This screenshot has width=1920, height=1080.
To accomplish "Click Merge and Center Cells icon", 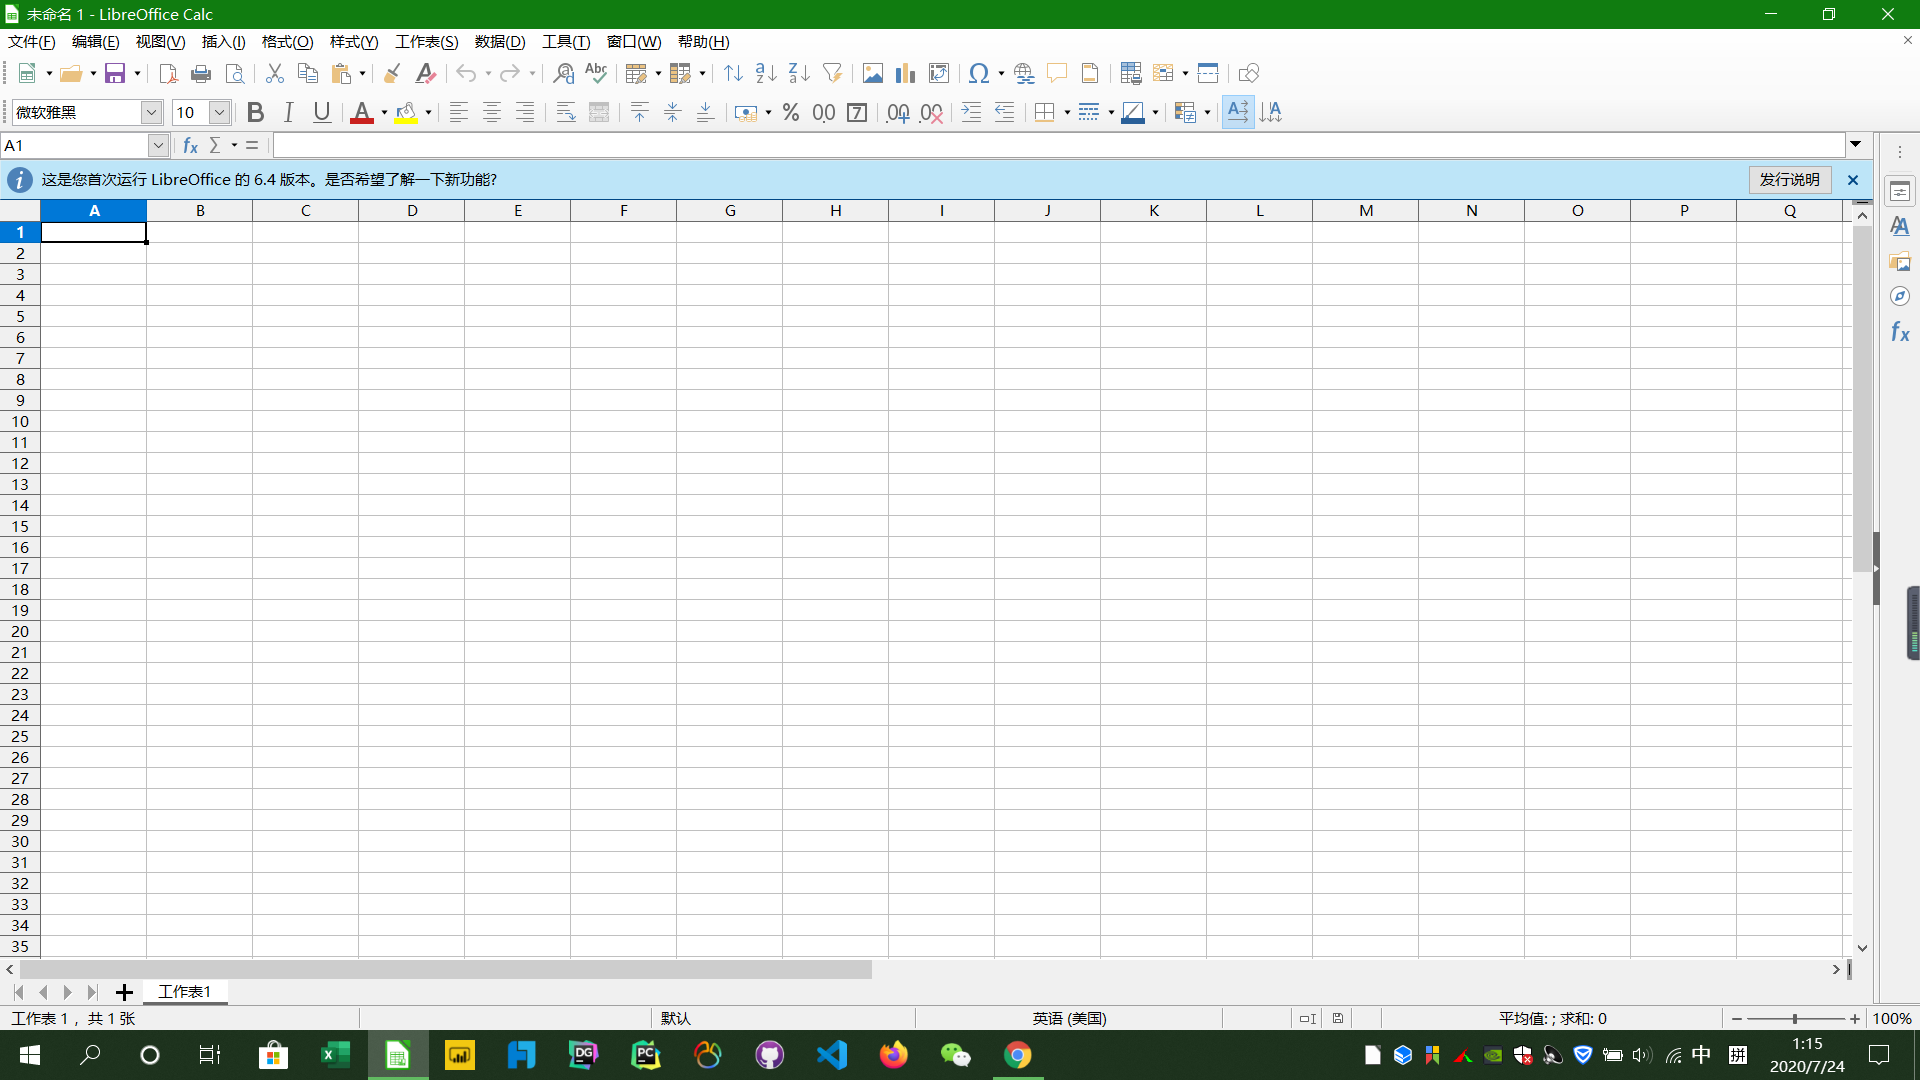I will 599,112.
